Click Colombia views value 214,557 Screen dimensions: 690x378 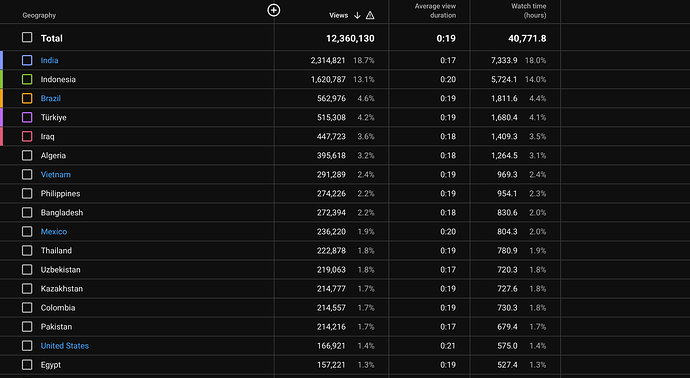click(x=331, y=308)
